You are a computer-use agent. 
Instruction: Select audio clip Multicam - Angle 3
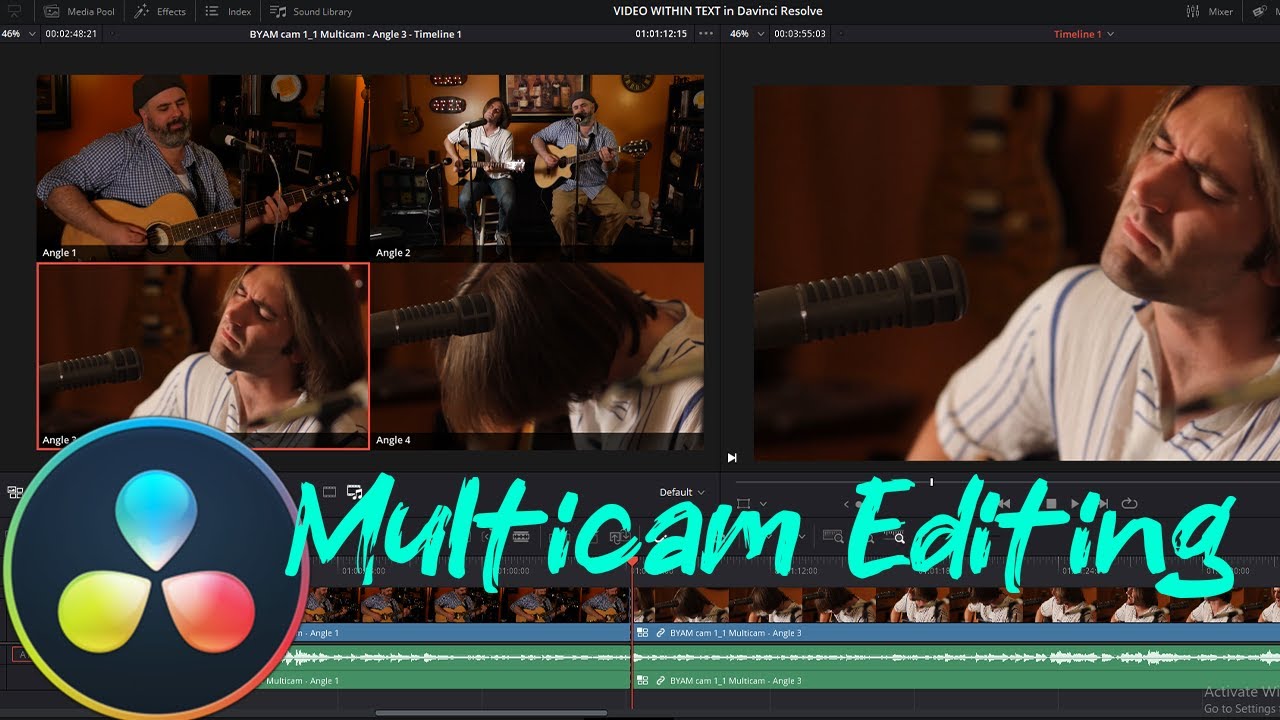[957, 681]
